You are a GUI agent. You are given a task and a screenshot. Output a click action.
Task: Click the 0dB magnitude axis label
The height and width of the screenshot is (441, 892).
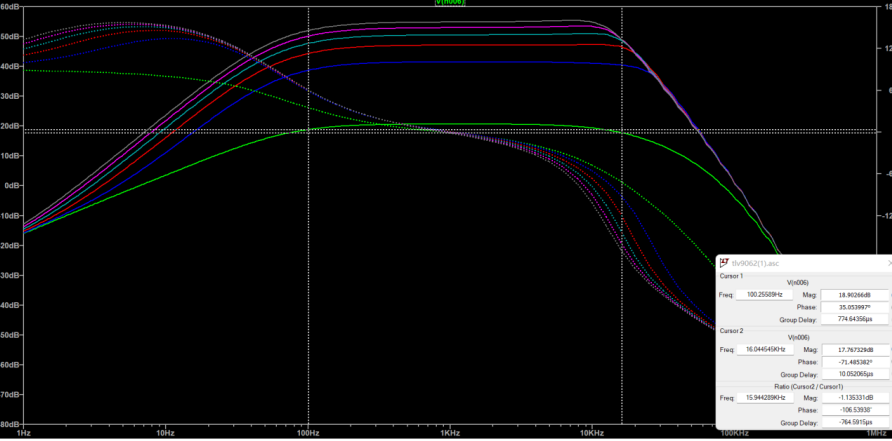click(13, 186)
